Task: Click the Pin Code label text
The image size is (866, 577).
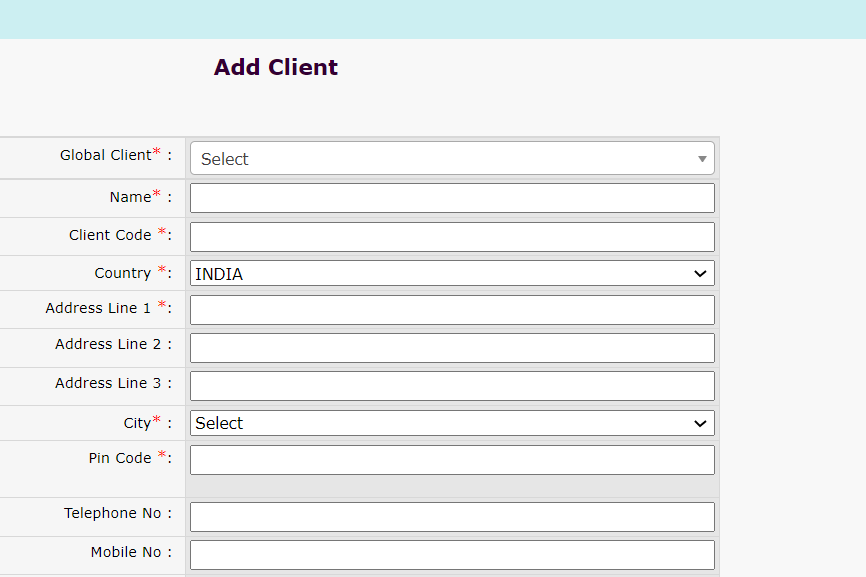Action: (120, 458)
